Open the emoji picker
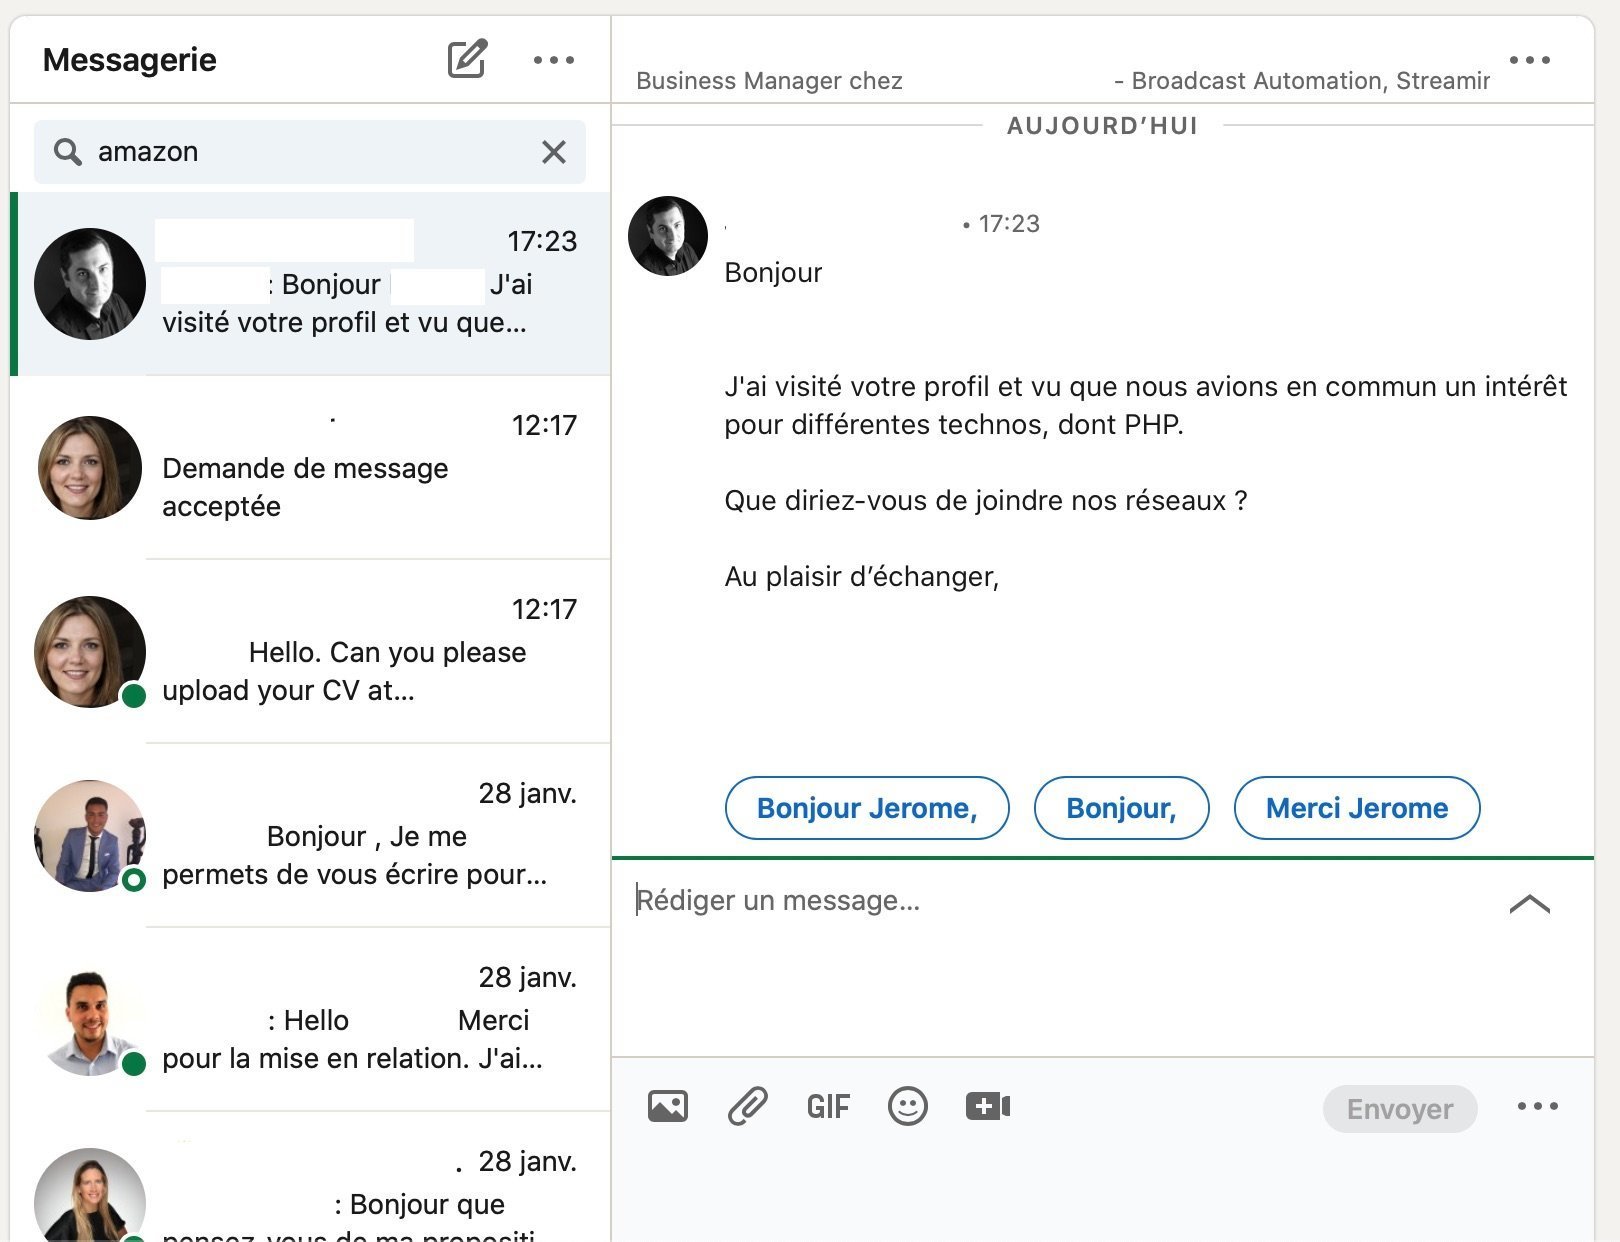This screenshot has height=1242, width=1620. 907,1106
